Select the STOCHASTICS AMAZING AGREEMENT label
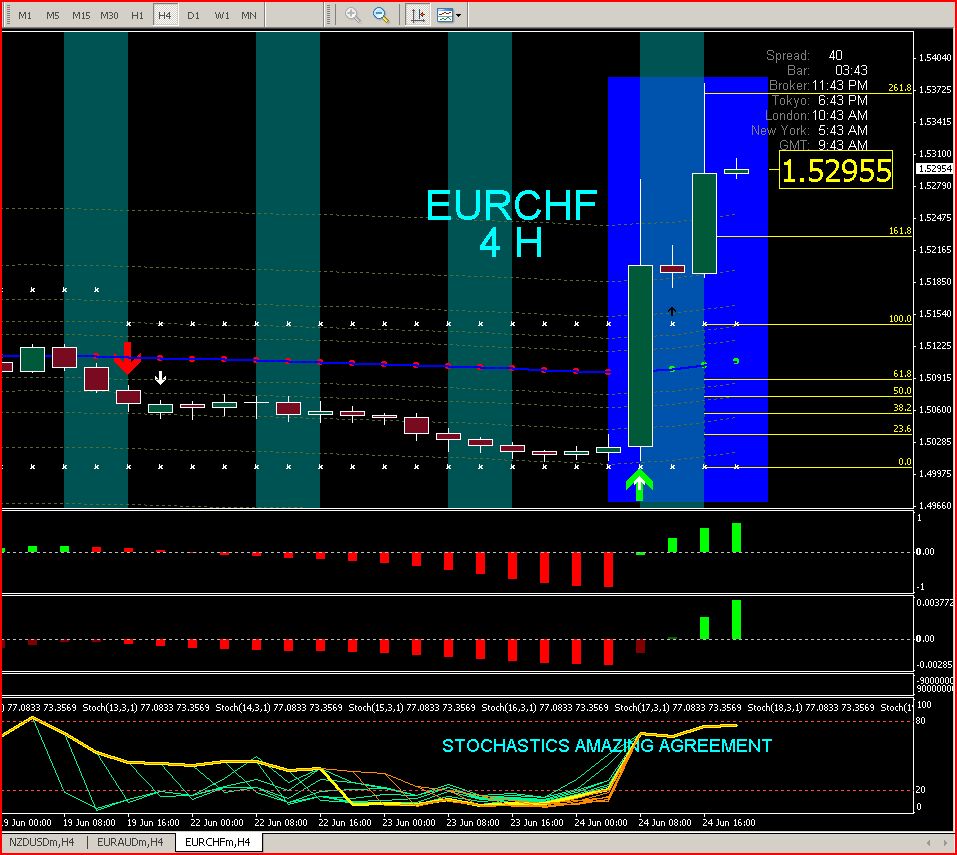 click(607, 746)
